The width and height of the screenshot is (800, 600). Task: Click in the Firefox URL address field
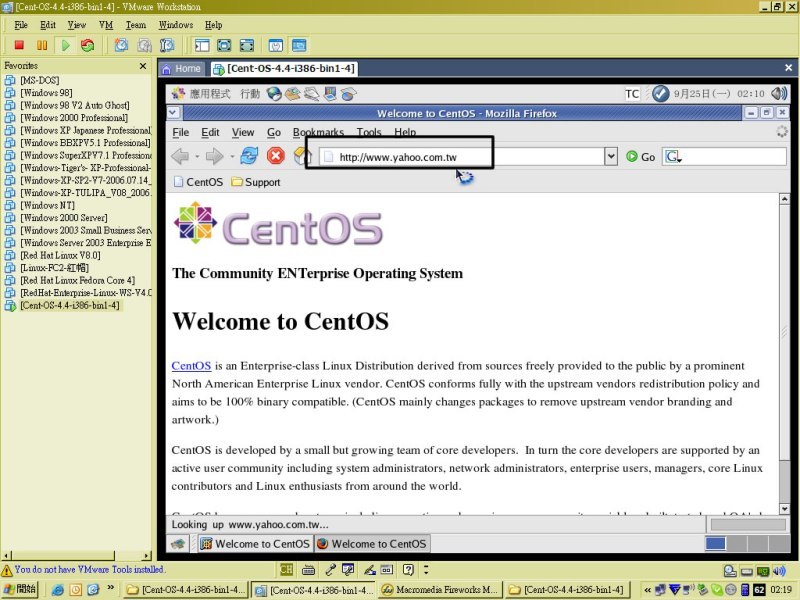(462, 157)
